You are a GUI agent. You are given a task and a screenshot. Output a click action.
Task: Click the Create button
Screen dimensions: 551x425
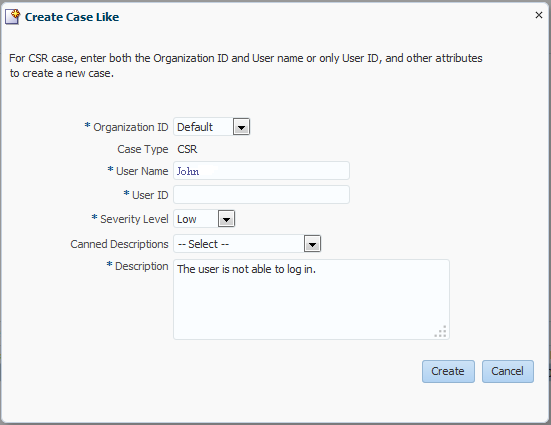(448, 371)
